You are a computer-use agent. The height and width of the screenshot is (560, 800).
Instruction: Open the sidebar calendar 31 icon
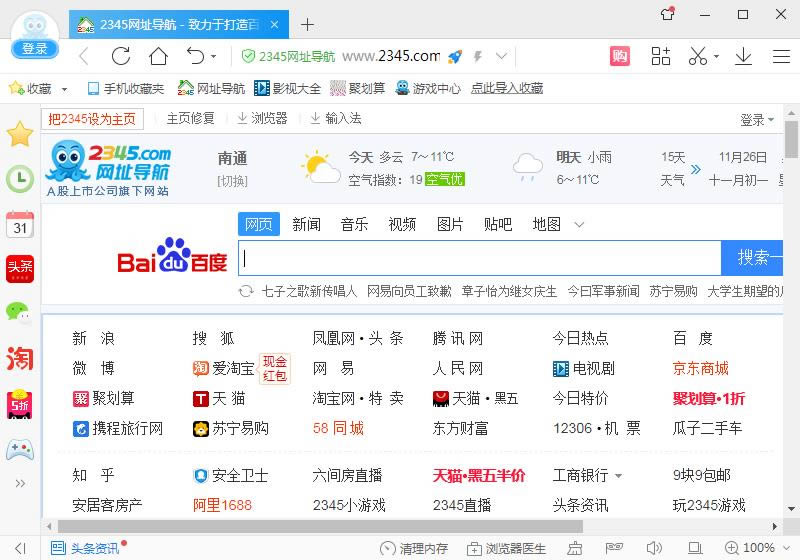[x=20, y=224]
